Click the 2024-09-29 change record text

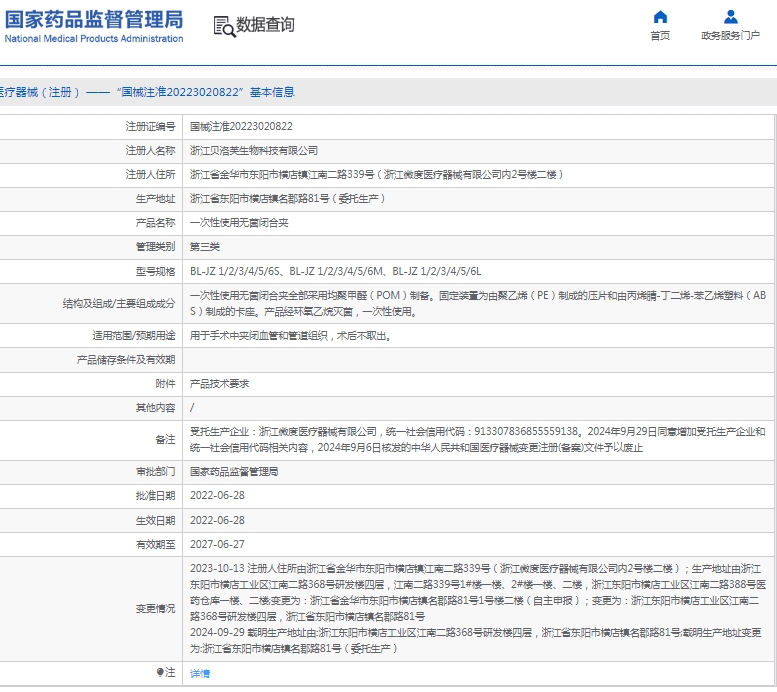point(476,640)
